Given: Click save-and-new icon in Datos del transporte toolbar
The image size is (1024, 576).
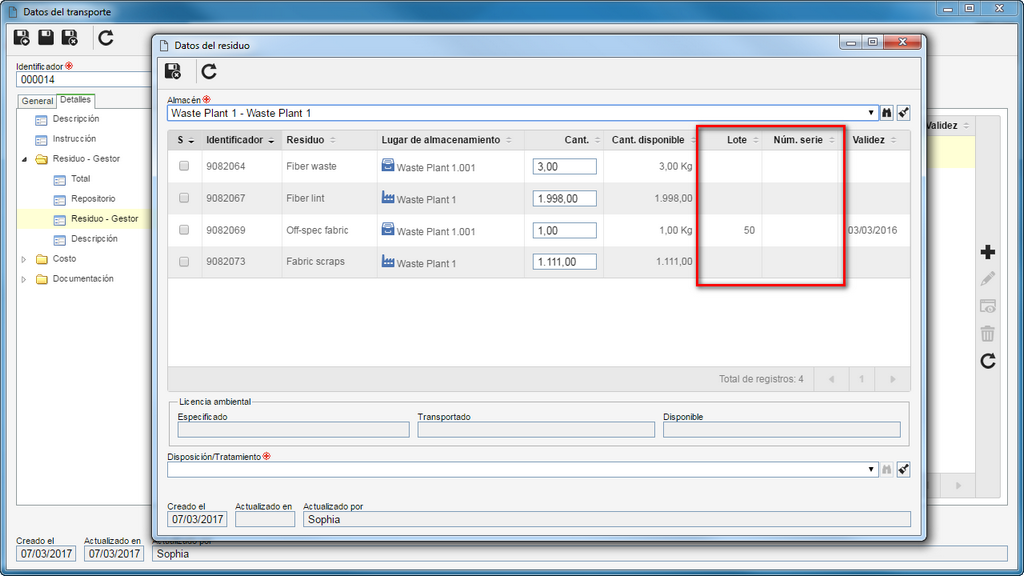Looking at the screenshot, I should (x=22, y=38).
